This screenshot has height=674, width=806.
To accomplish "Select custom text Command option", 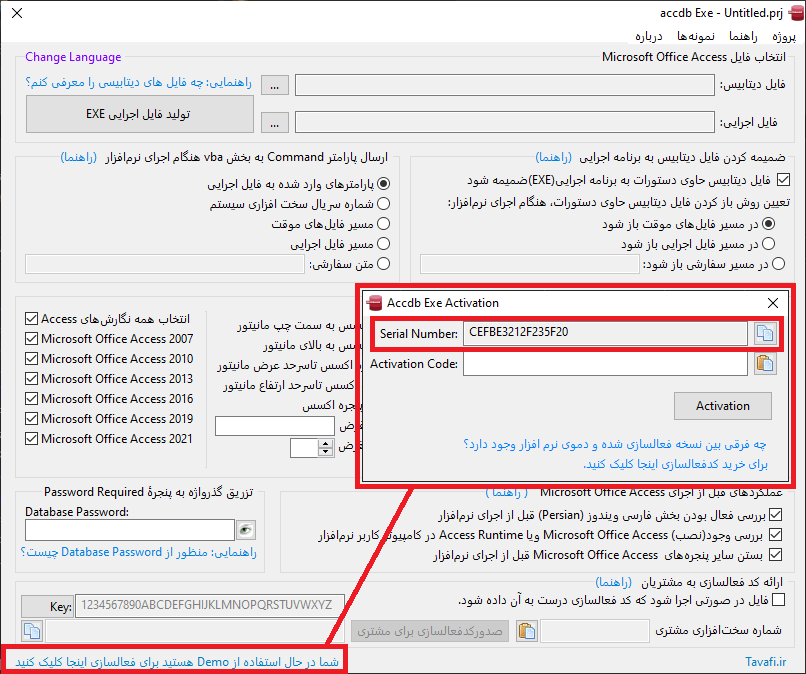I will [x=383, y=264].
